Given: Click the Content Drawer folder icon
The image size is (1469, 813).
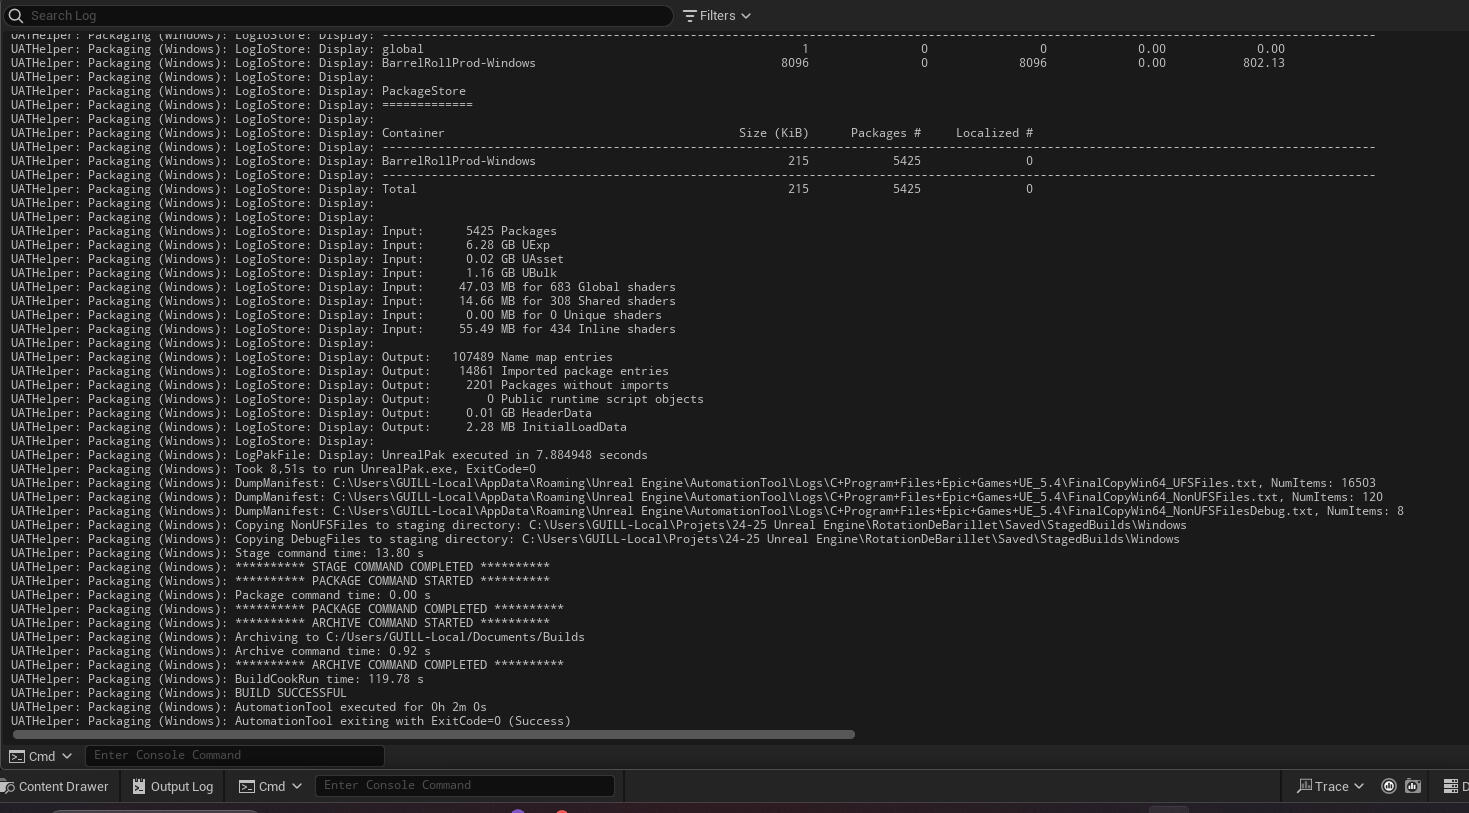Looking at the screenshot, I should [8, 787].
